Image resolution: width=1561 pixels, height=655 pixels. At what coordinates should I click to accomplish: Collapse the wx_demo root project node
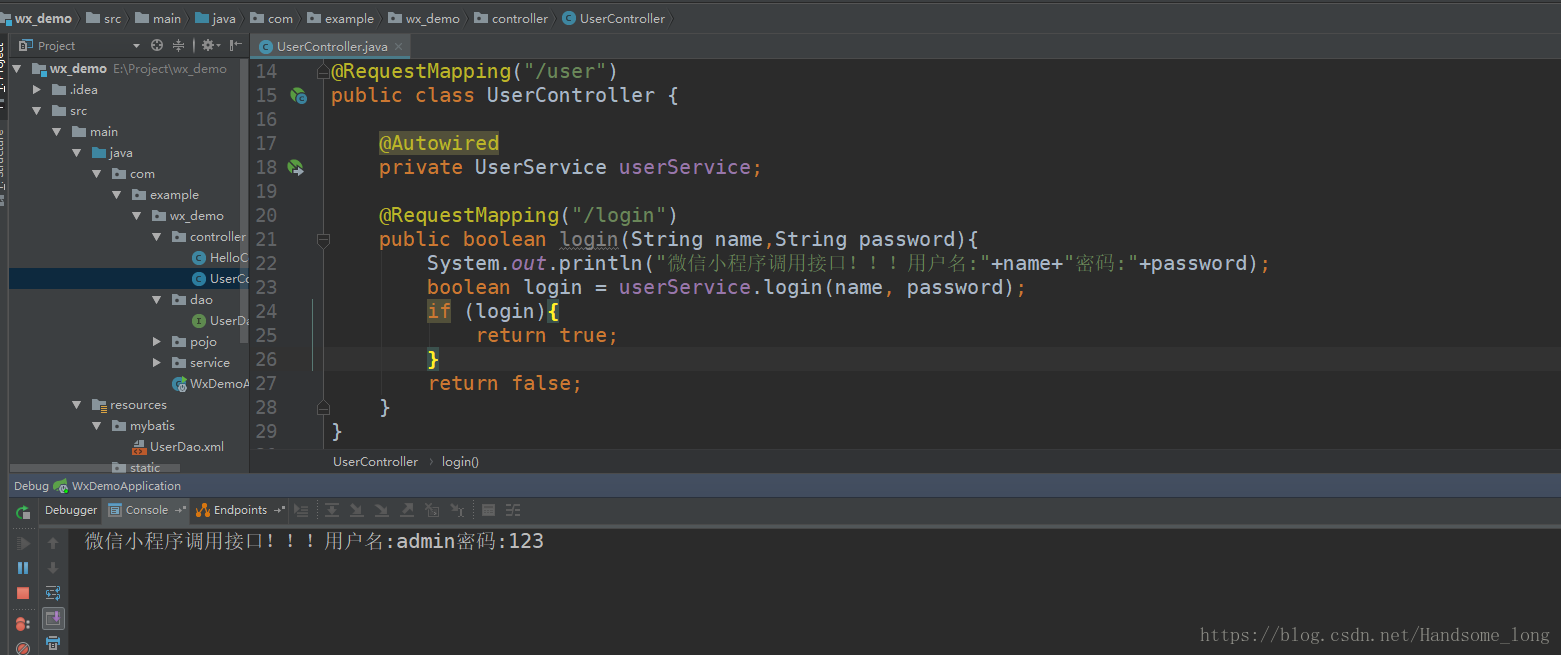pos(17,69)
